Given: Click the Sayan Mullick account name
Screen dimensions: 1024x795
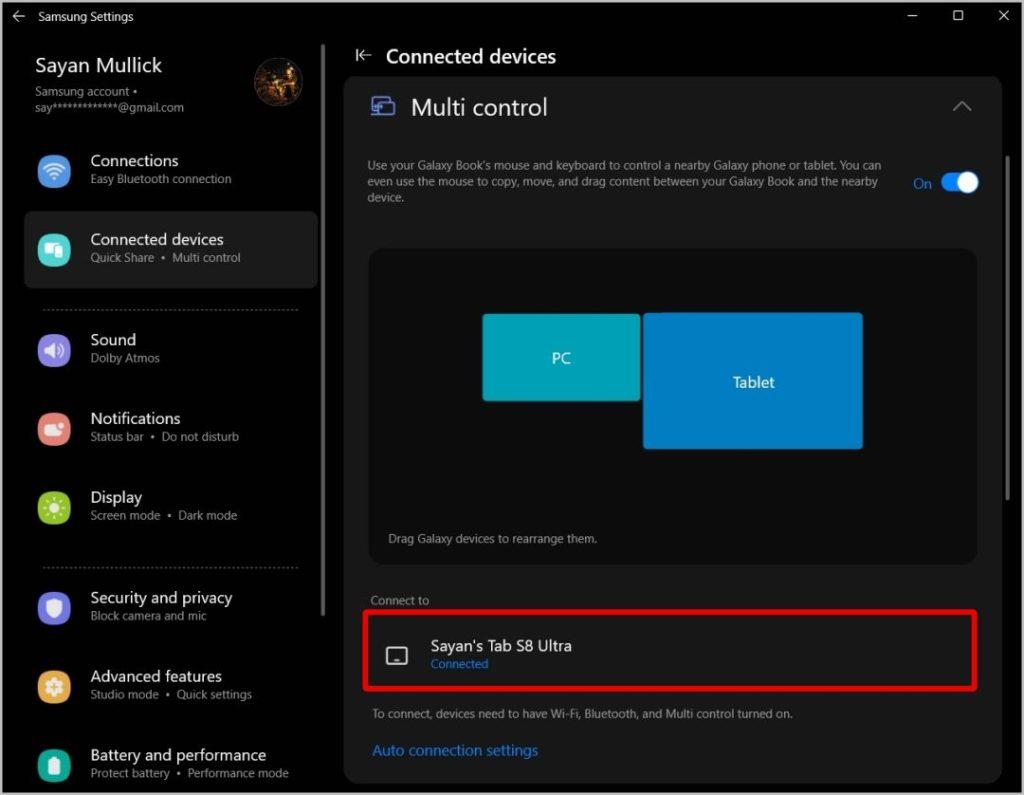Looking at the screenshot, I should click(99, 65).
